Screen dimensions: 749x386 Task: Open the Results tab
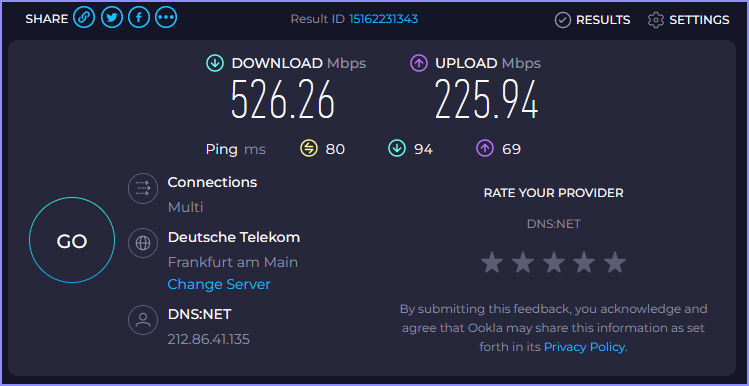[x=592, y=20]
